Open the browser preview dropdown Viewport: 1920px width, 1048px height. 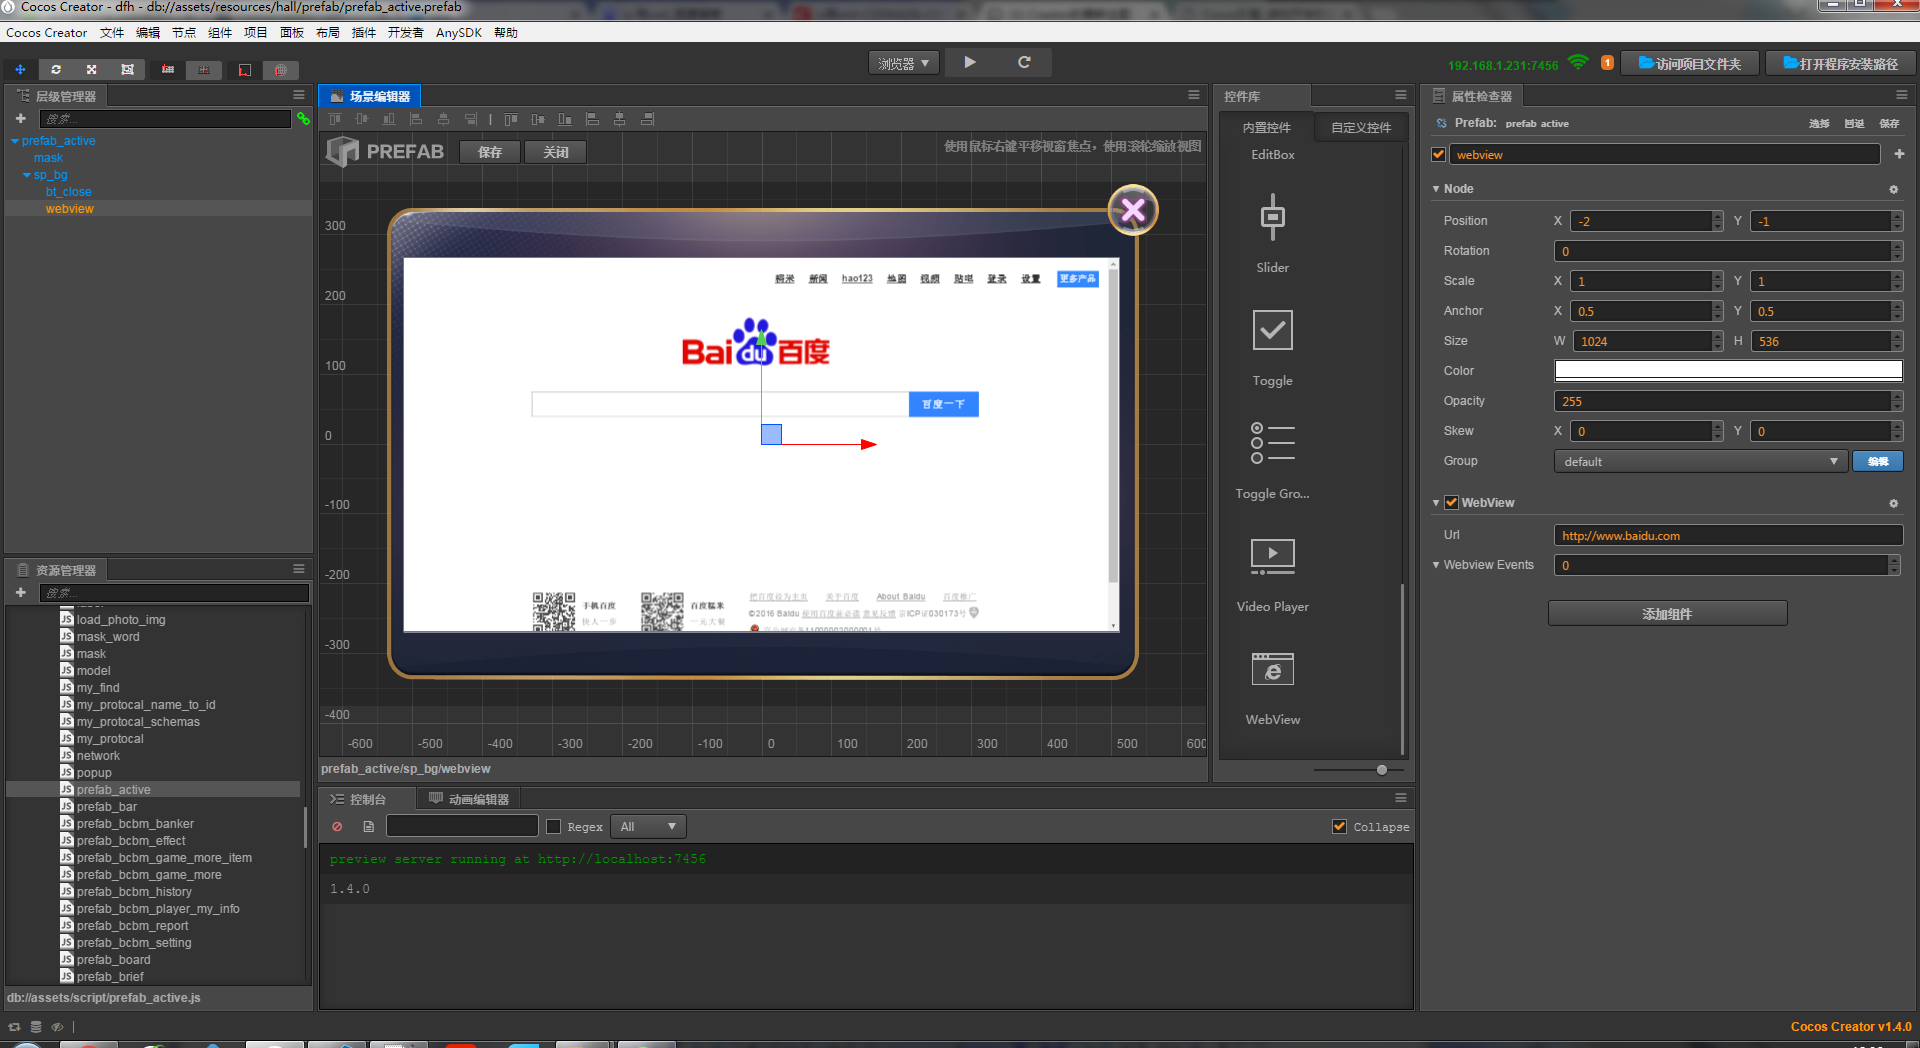click(903, 63)
